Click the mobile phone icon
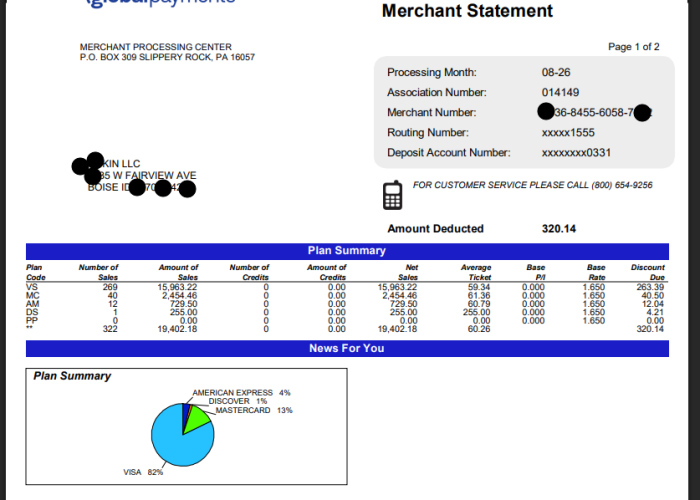Screen dimensions: 700x500 pyautogui.click(x=393, y=195)
